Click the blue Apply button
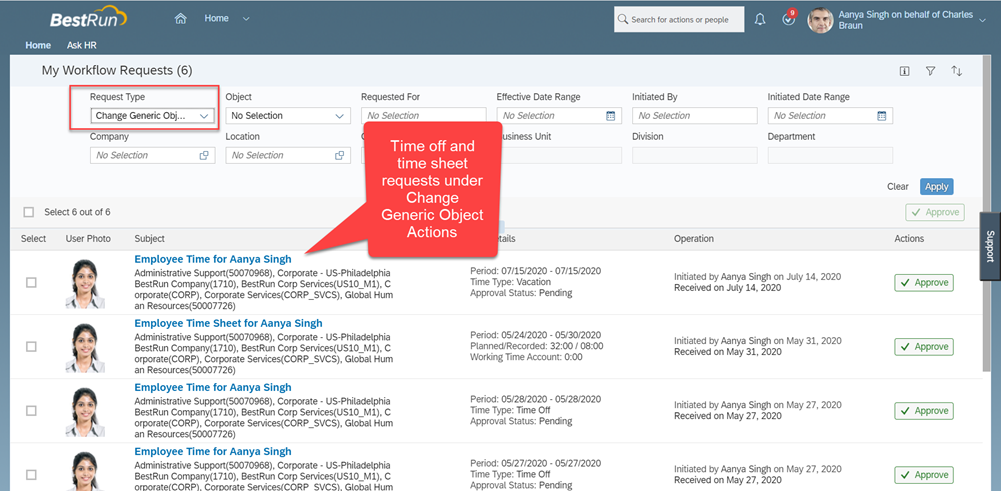 pos(937,186)
